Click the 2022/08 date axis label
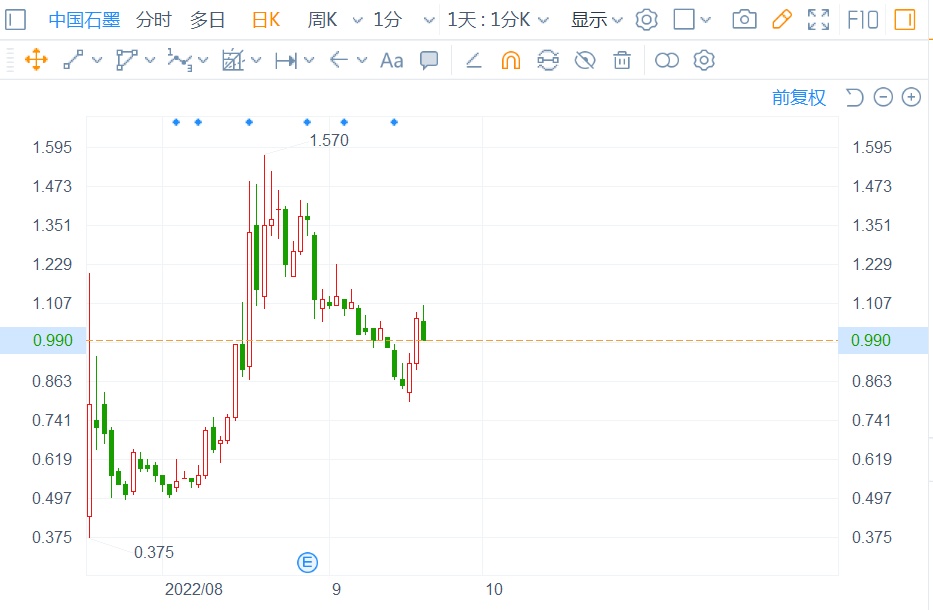The image size is (933, 610). click(x=193, y=589)
